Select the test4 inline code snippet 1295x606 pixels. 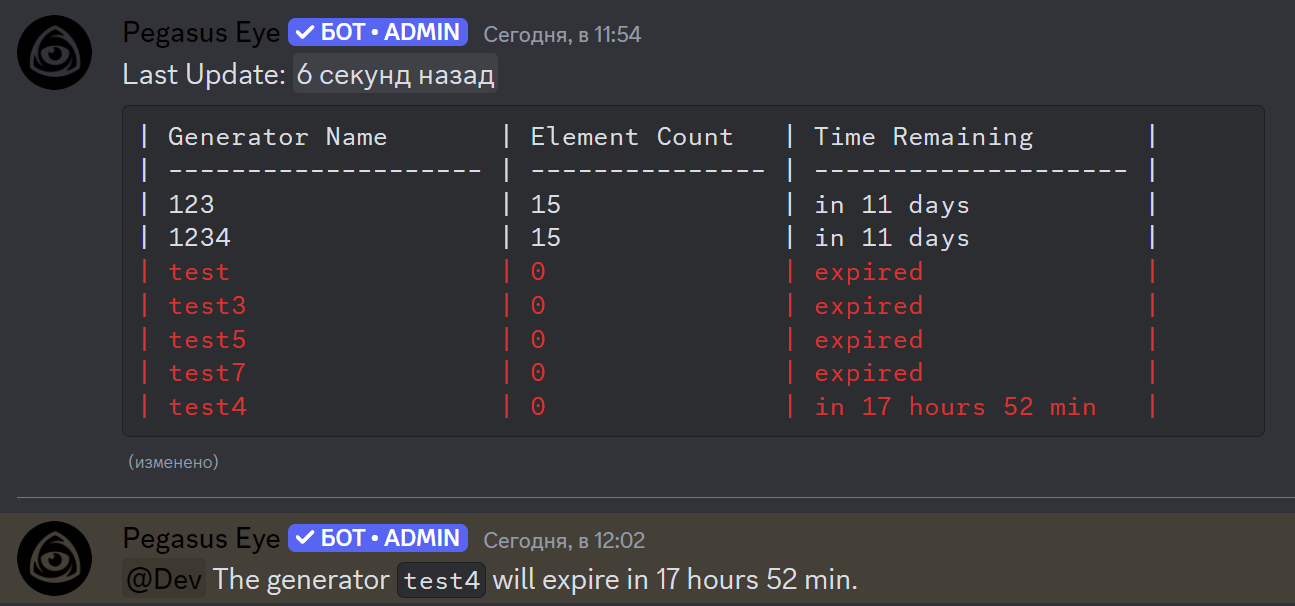pyautogui.click(x=441, y=578)
